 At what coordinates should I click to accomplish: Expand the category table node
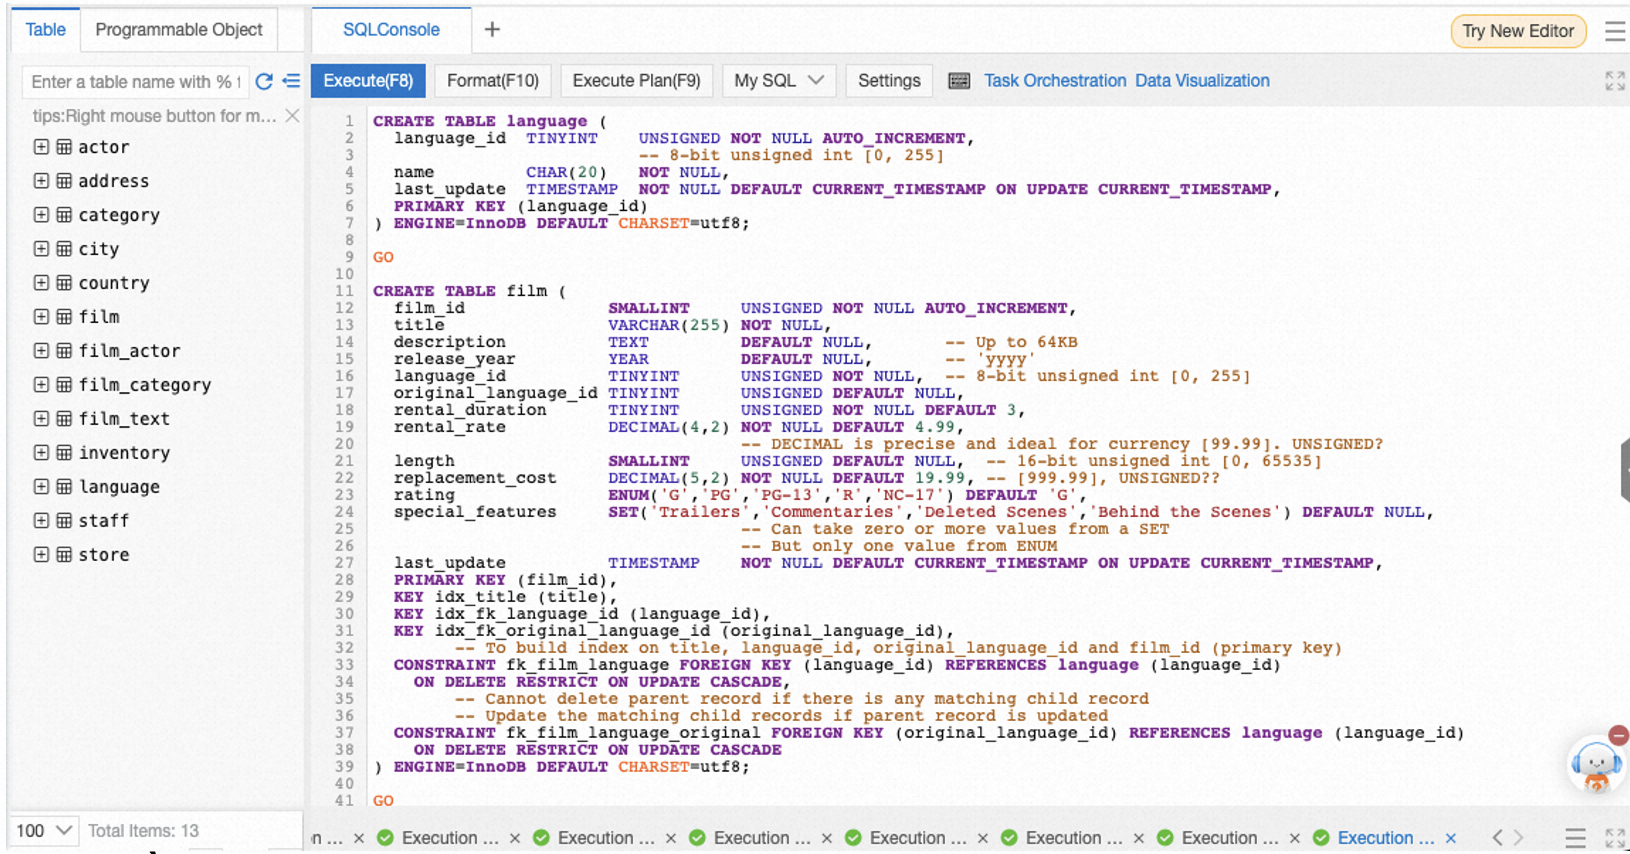pyautogui.click(x=41, y=215)
